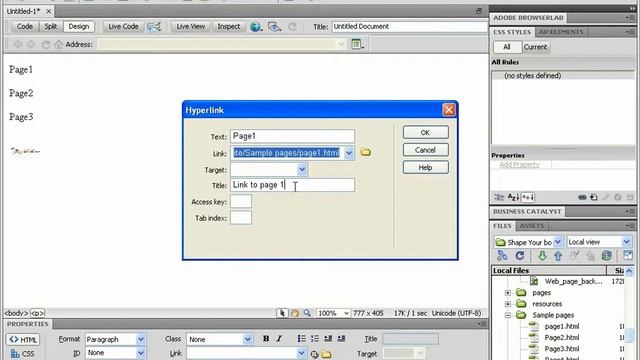640x360 pixels.
Task: Collapse the Sample pages folder
Action: pyautogui.click(x=508, y=315)
